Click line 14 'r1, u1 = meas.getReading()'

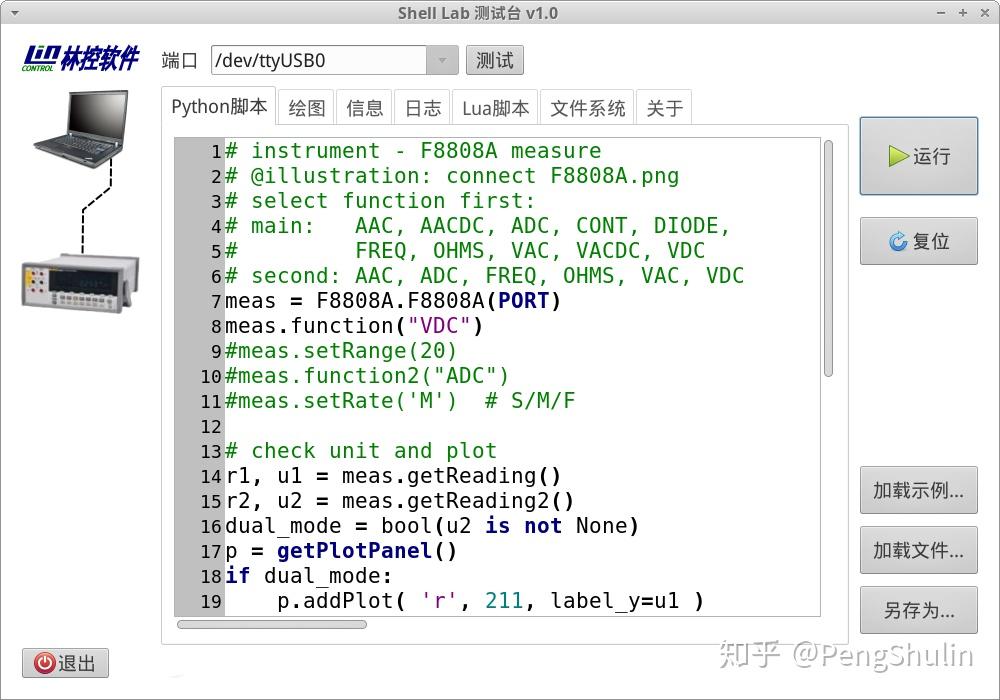click(393, 476)
